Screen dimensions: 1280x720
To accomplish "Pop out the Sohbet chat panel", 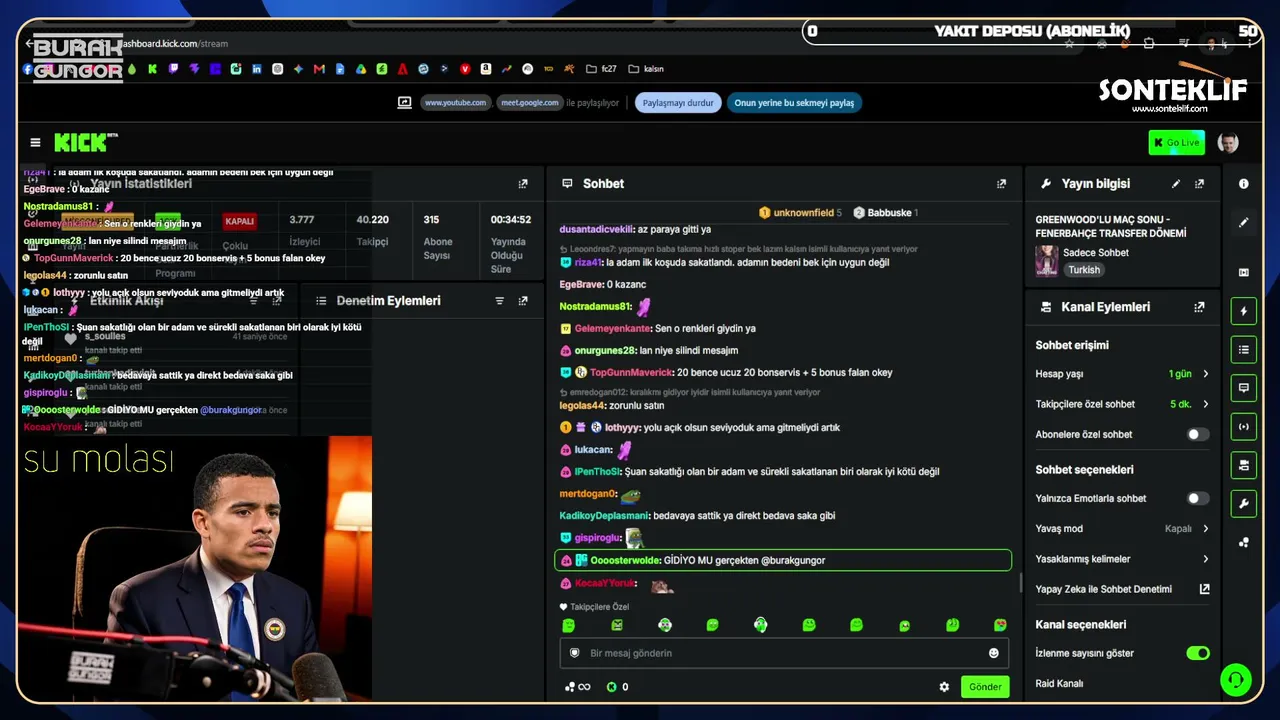I will tap(1001, 184).
